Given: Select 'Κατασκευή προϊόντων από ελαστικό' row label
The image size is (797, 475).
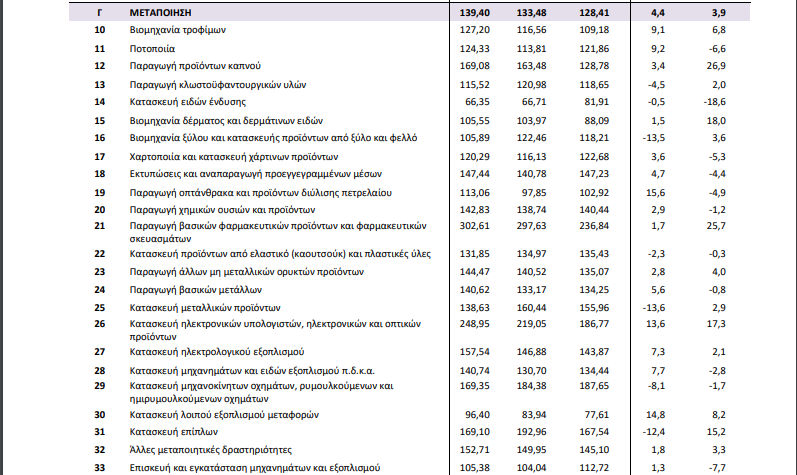Looking at the screenshot, I should tap(280, 254).
